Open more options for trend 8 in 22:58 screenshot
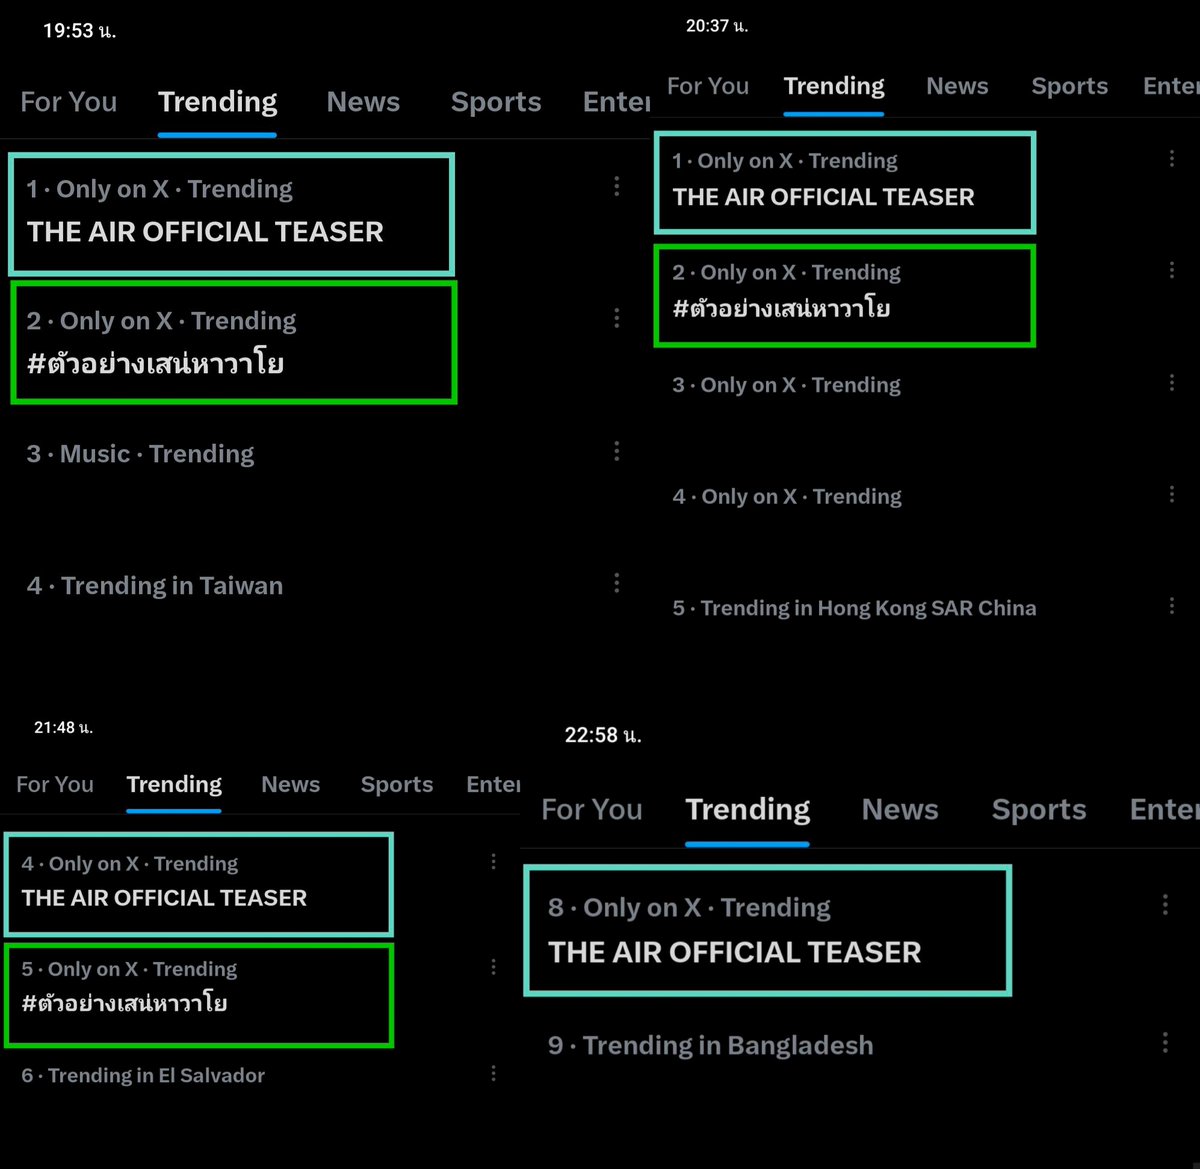 [x=1165, y=905]
